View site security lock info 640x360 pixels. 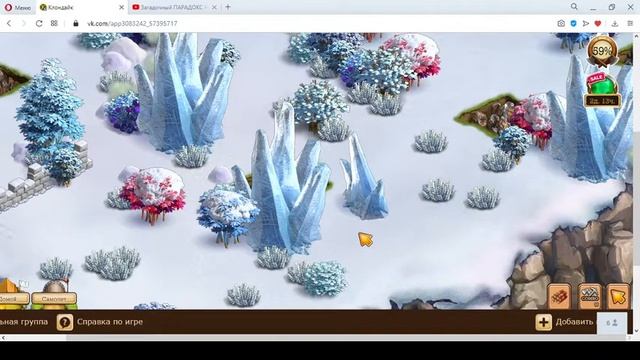tap(76, 23)
